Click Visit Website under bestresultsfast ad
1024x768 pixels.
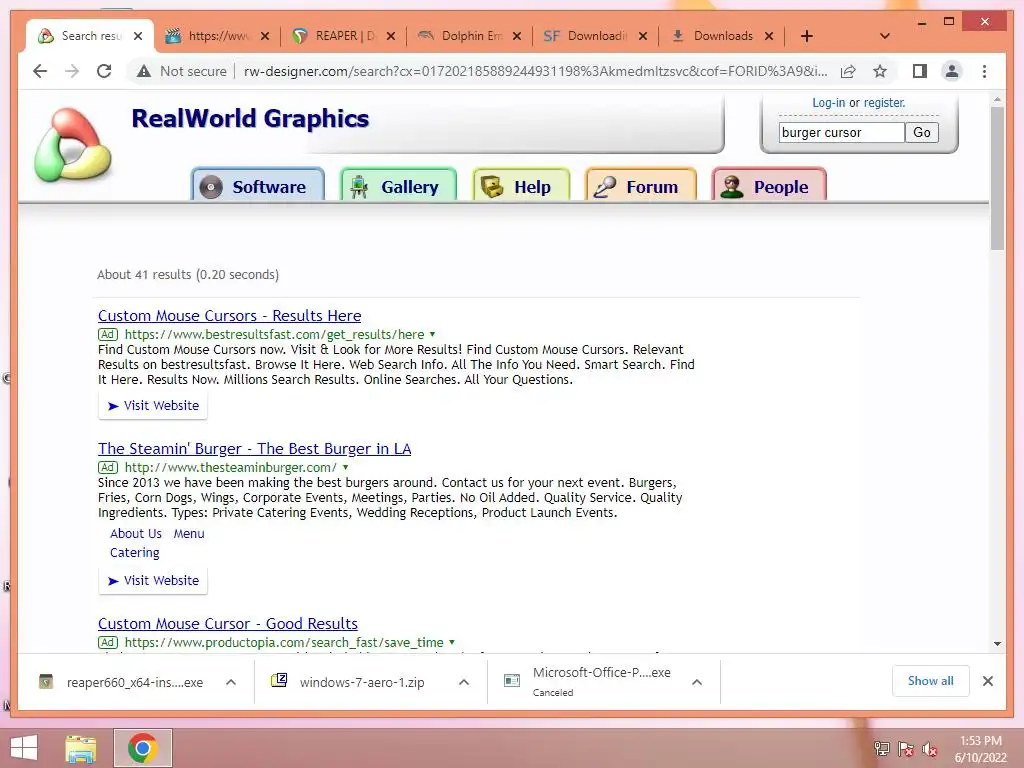pyautogui.click(x=153, y=406)
